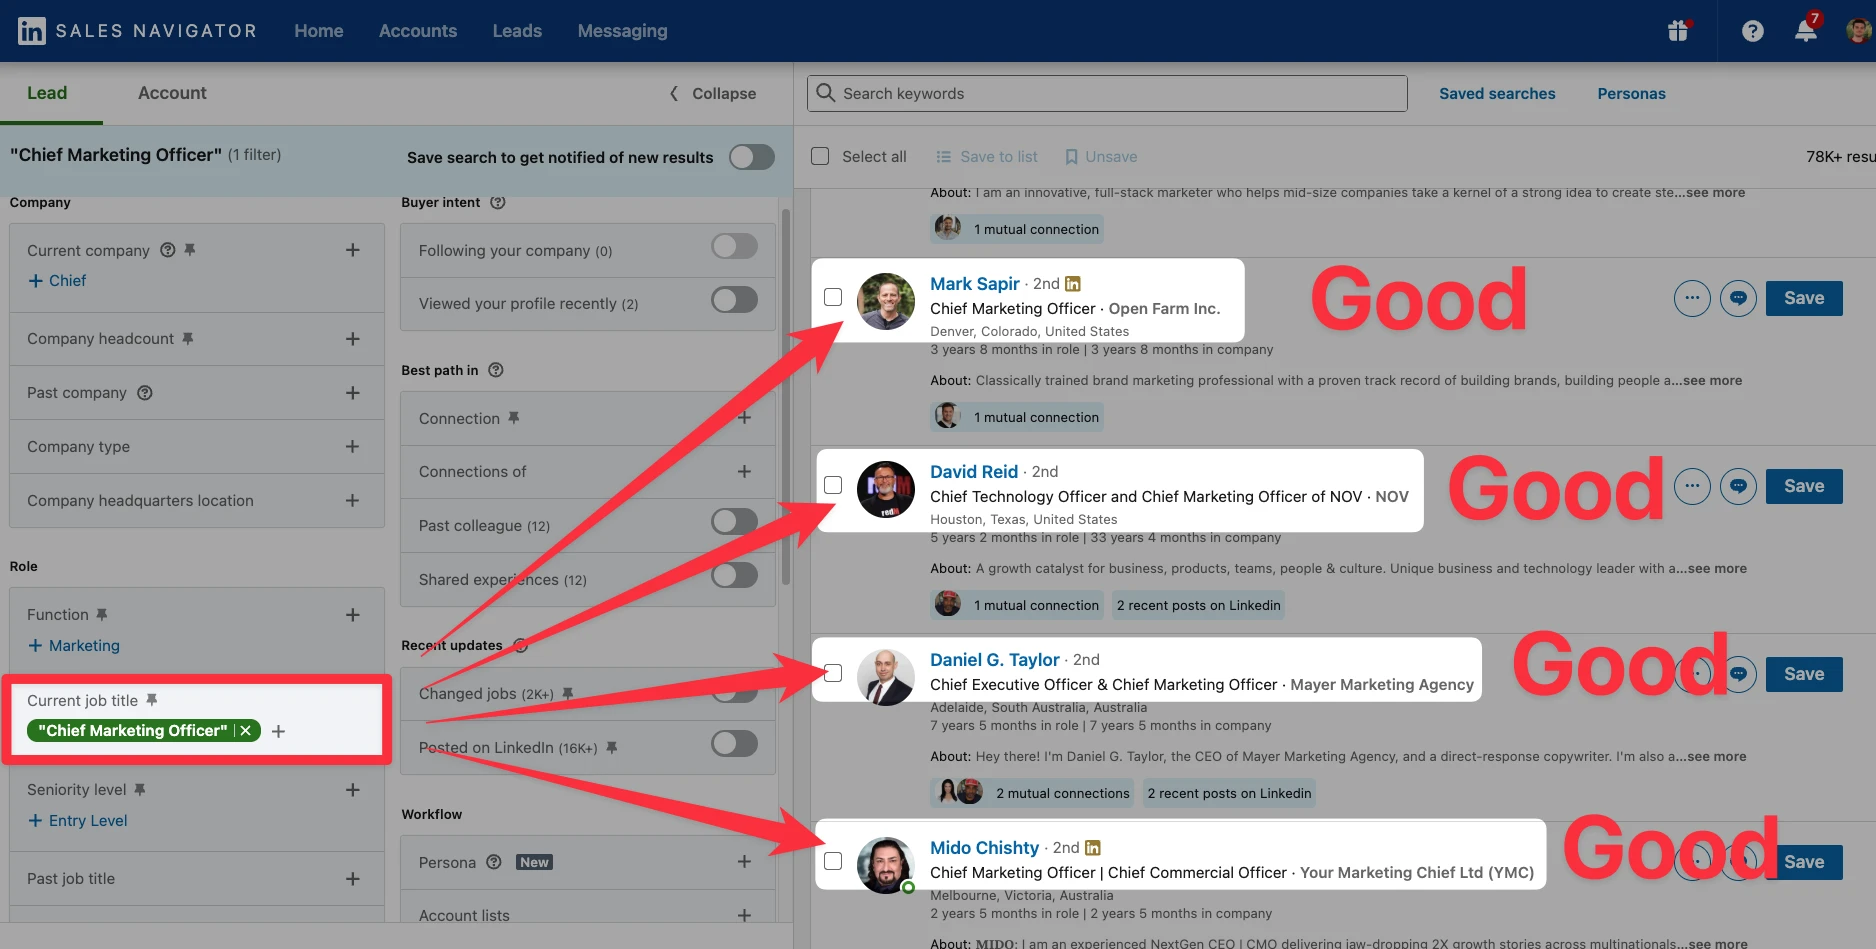Click the pin icon beside Current company
Viewport: 1876px width, 949px height.
[190, 250]
